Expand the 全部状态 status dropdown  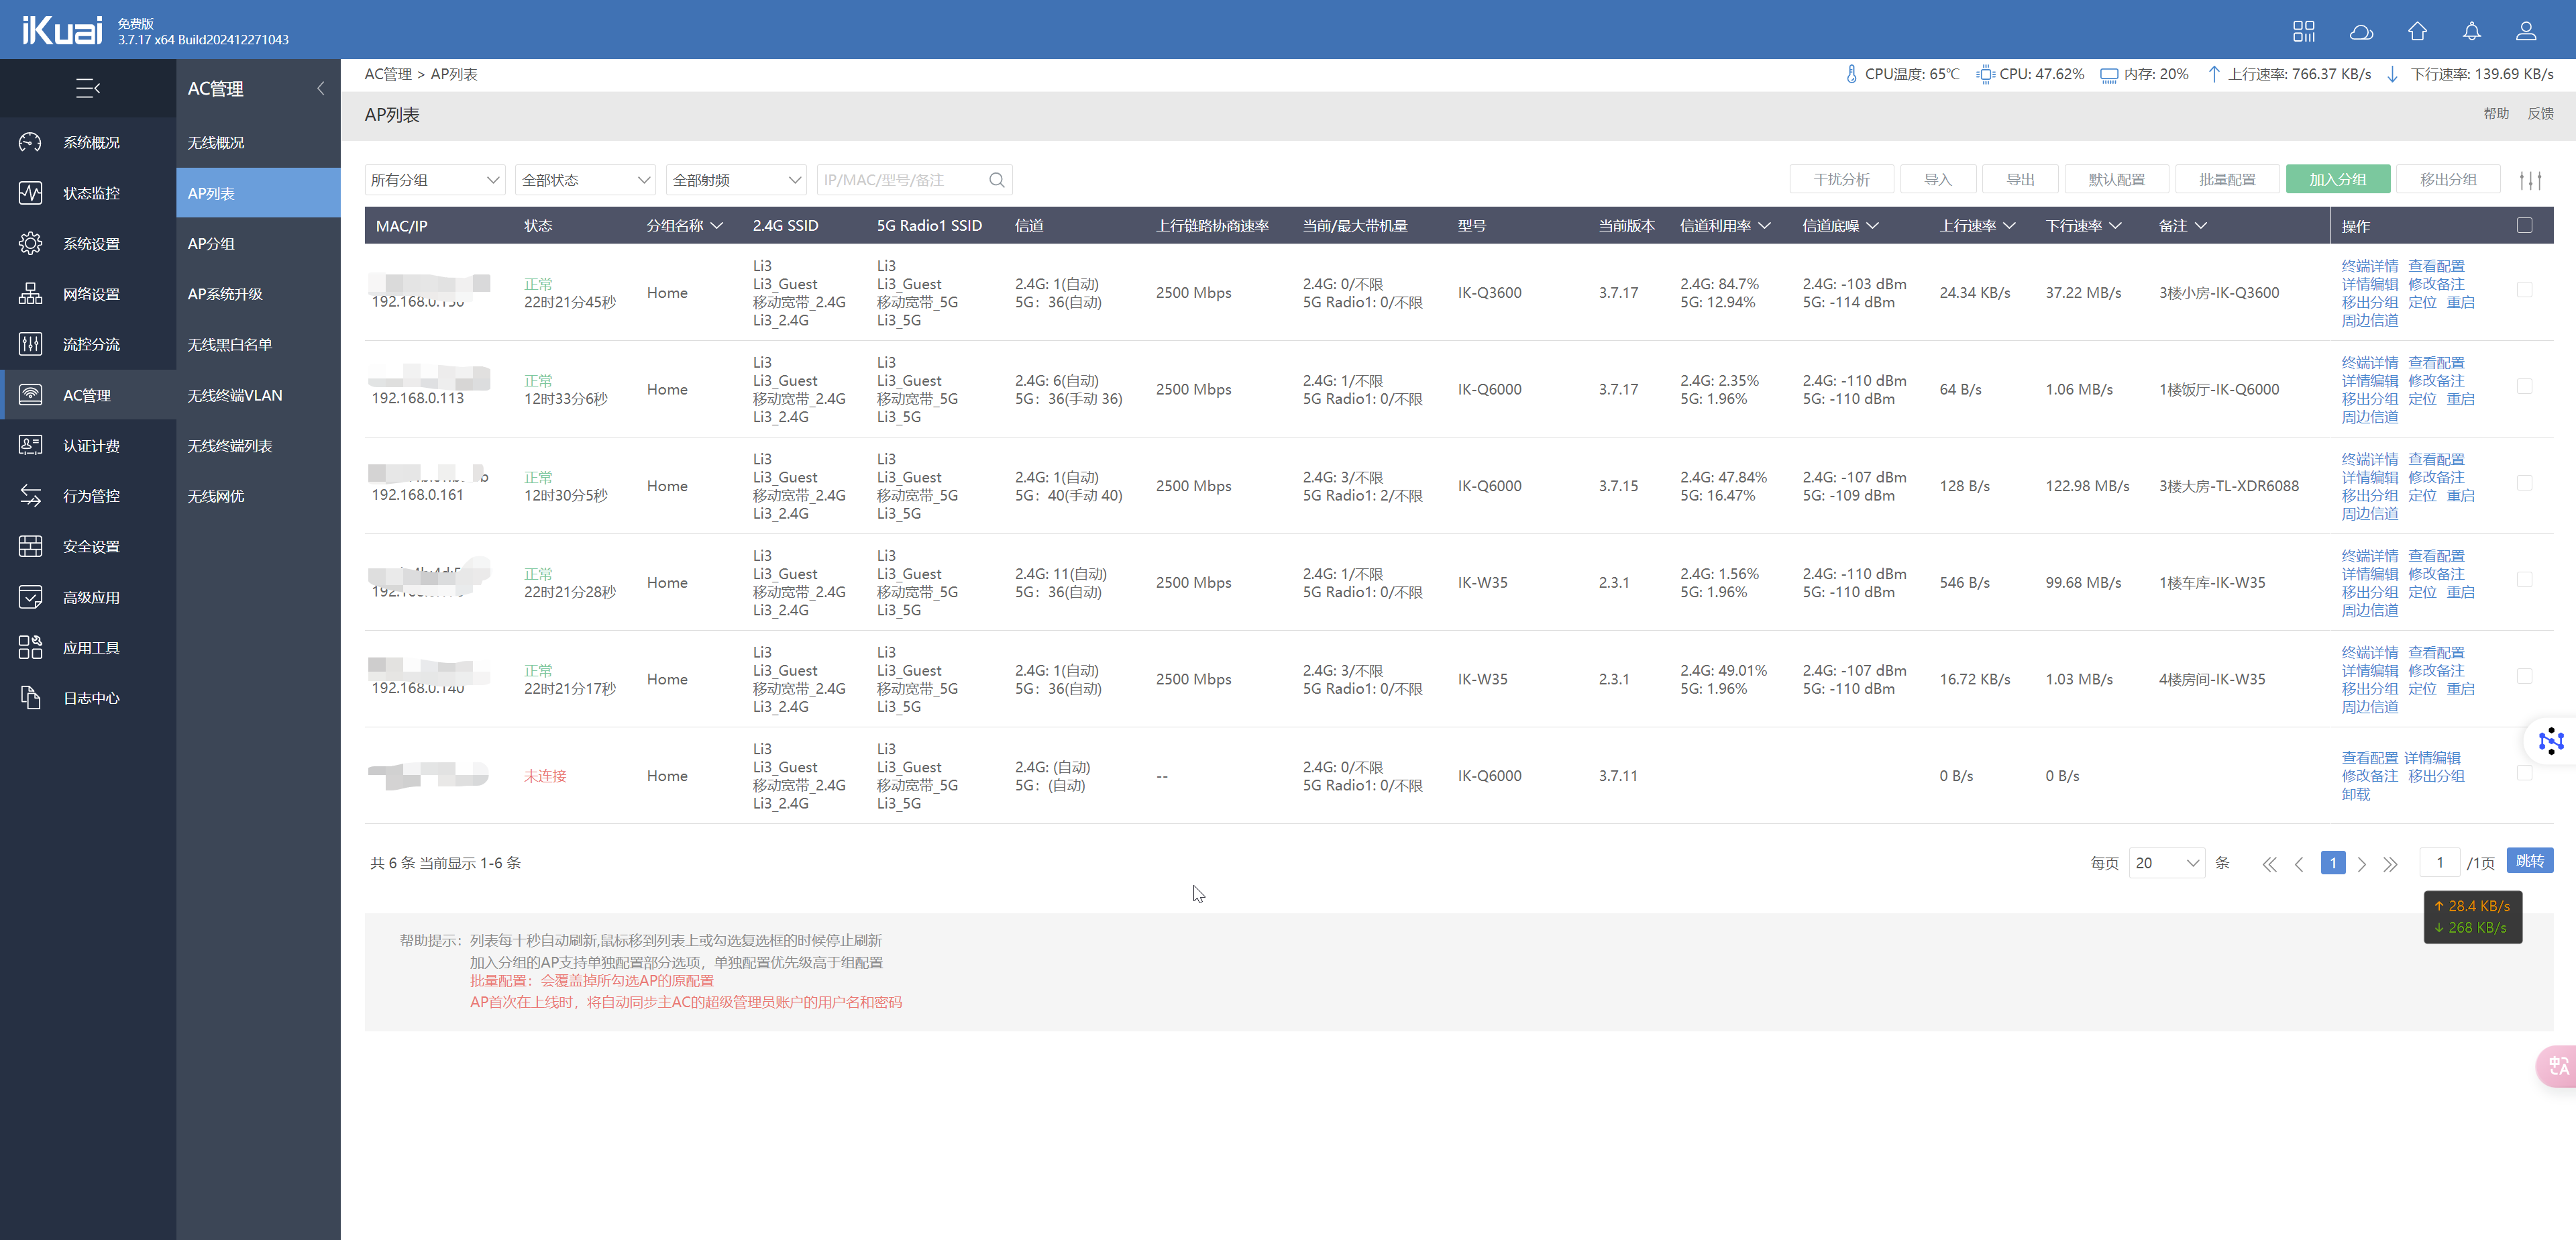[585, 180]
